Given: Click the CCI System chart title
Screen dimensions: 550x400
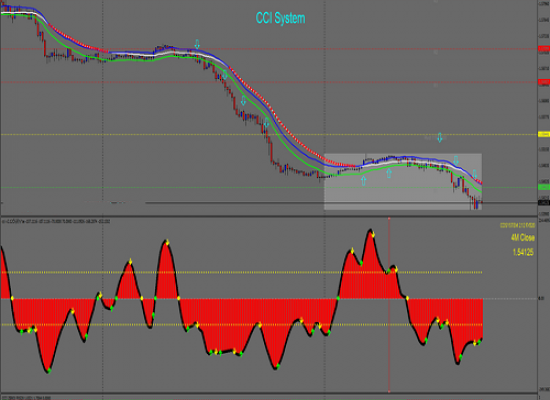Looking at the screenshot, I should tap(280, 18).
